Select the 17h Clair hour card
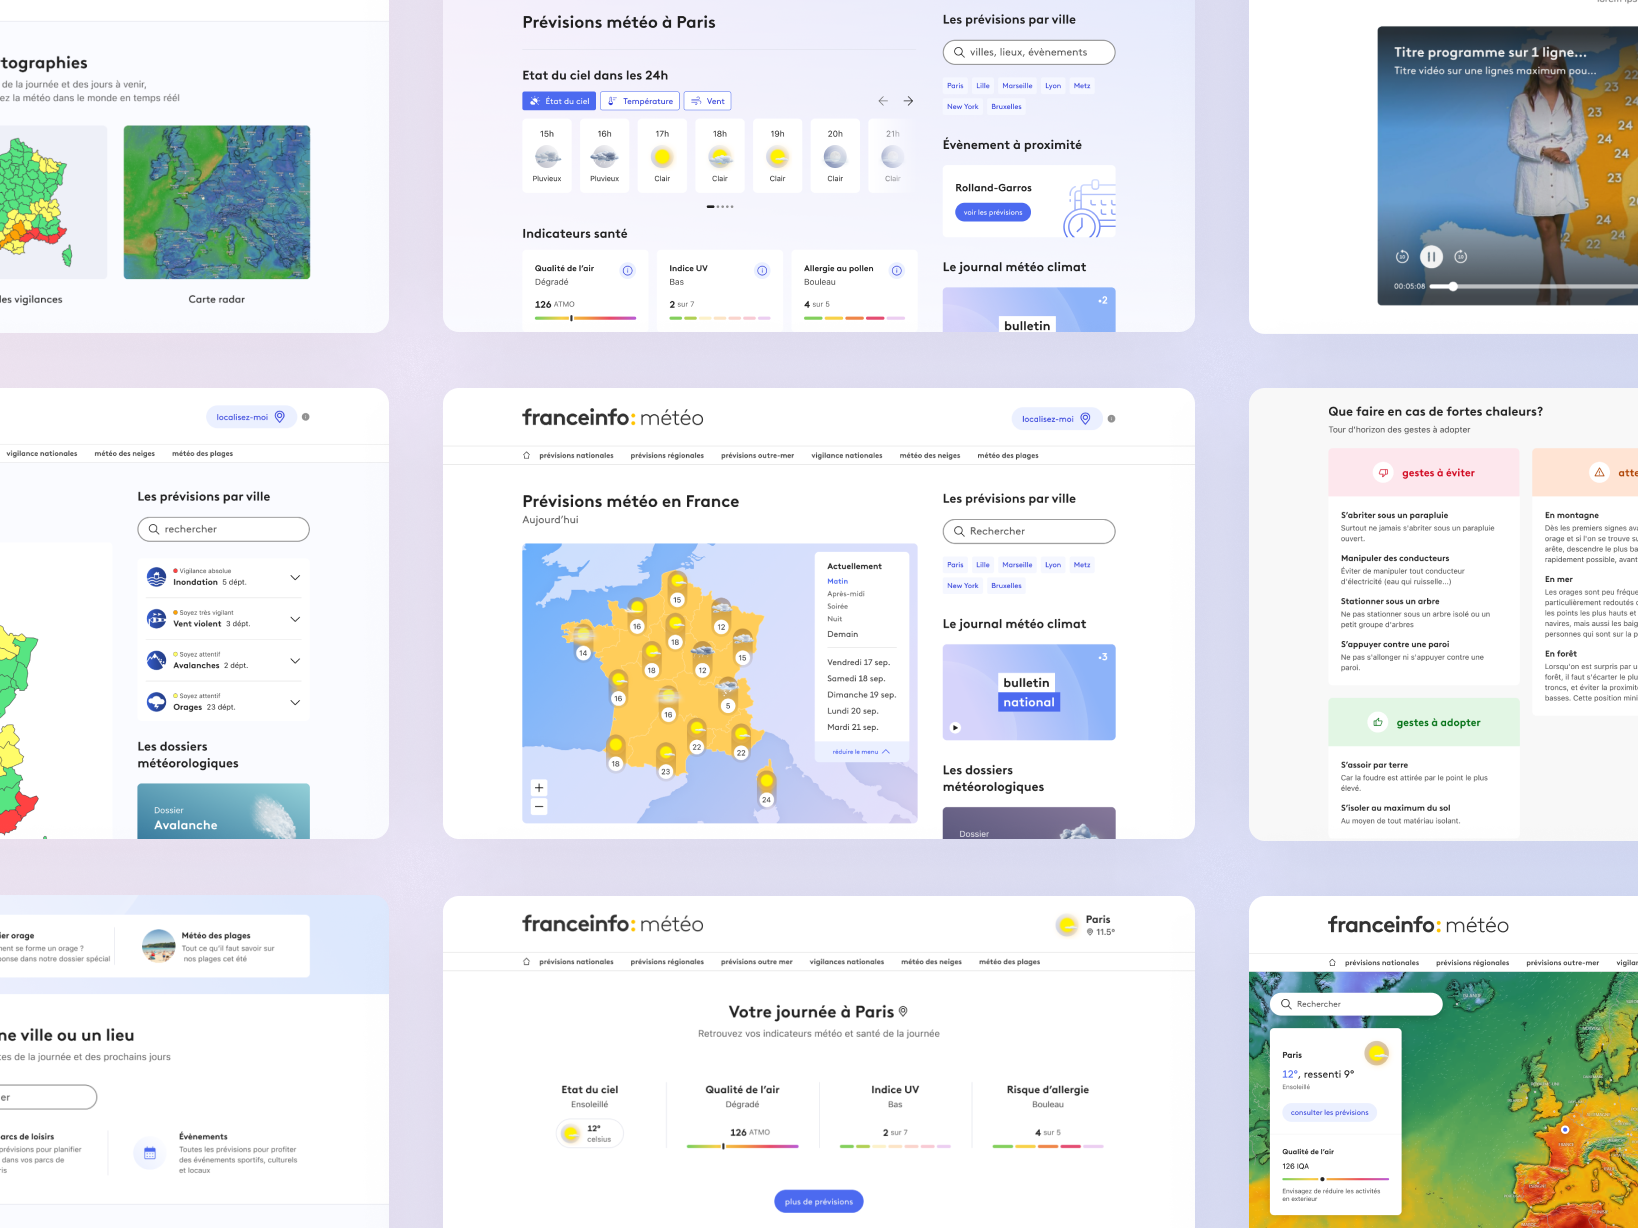This screenshot has width=1638, height=1228. 662,156
